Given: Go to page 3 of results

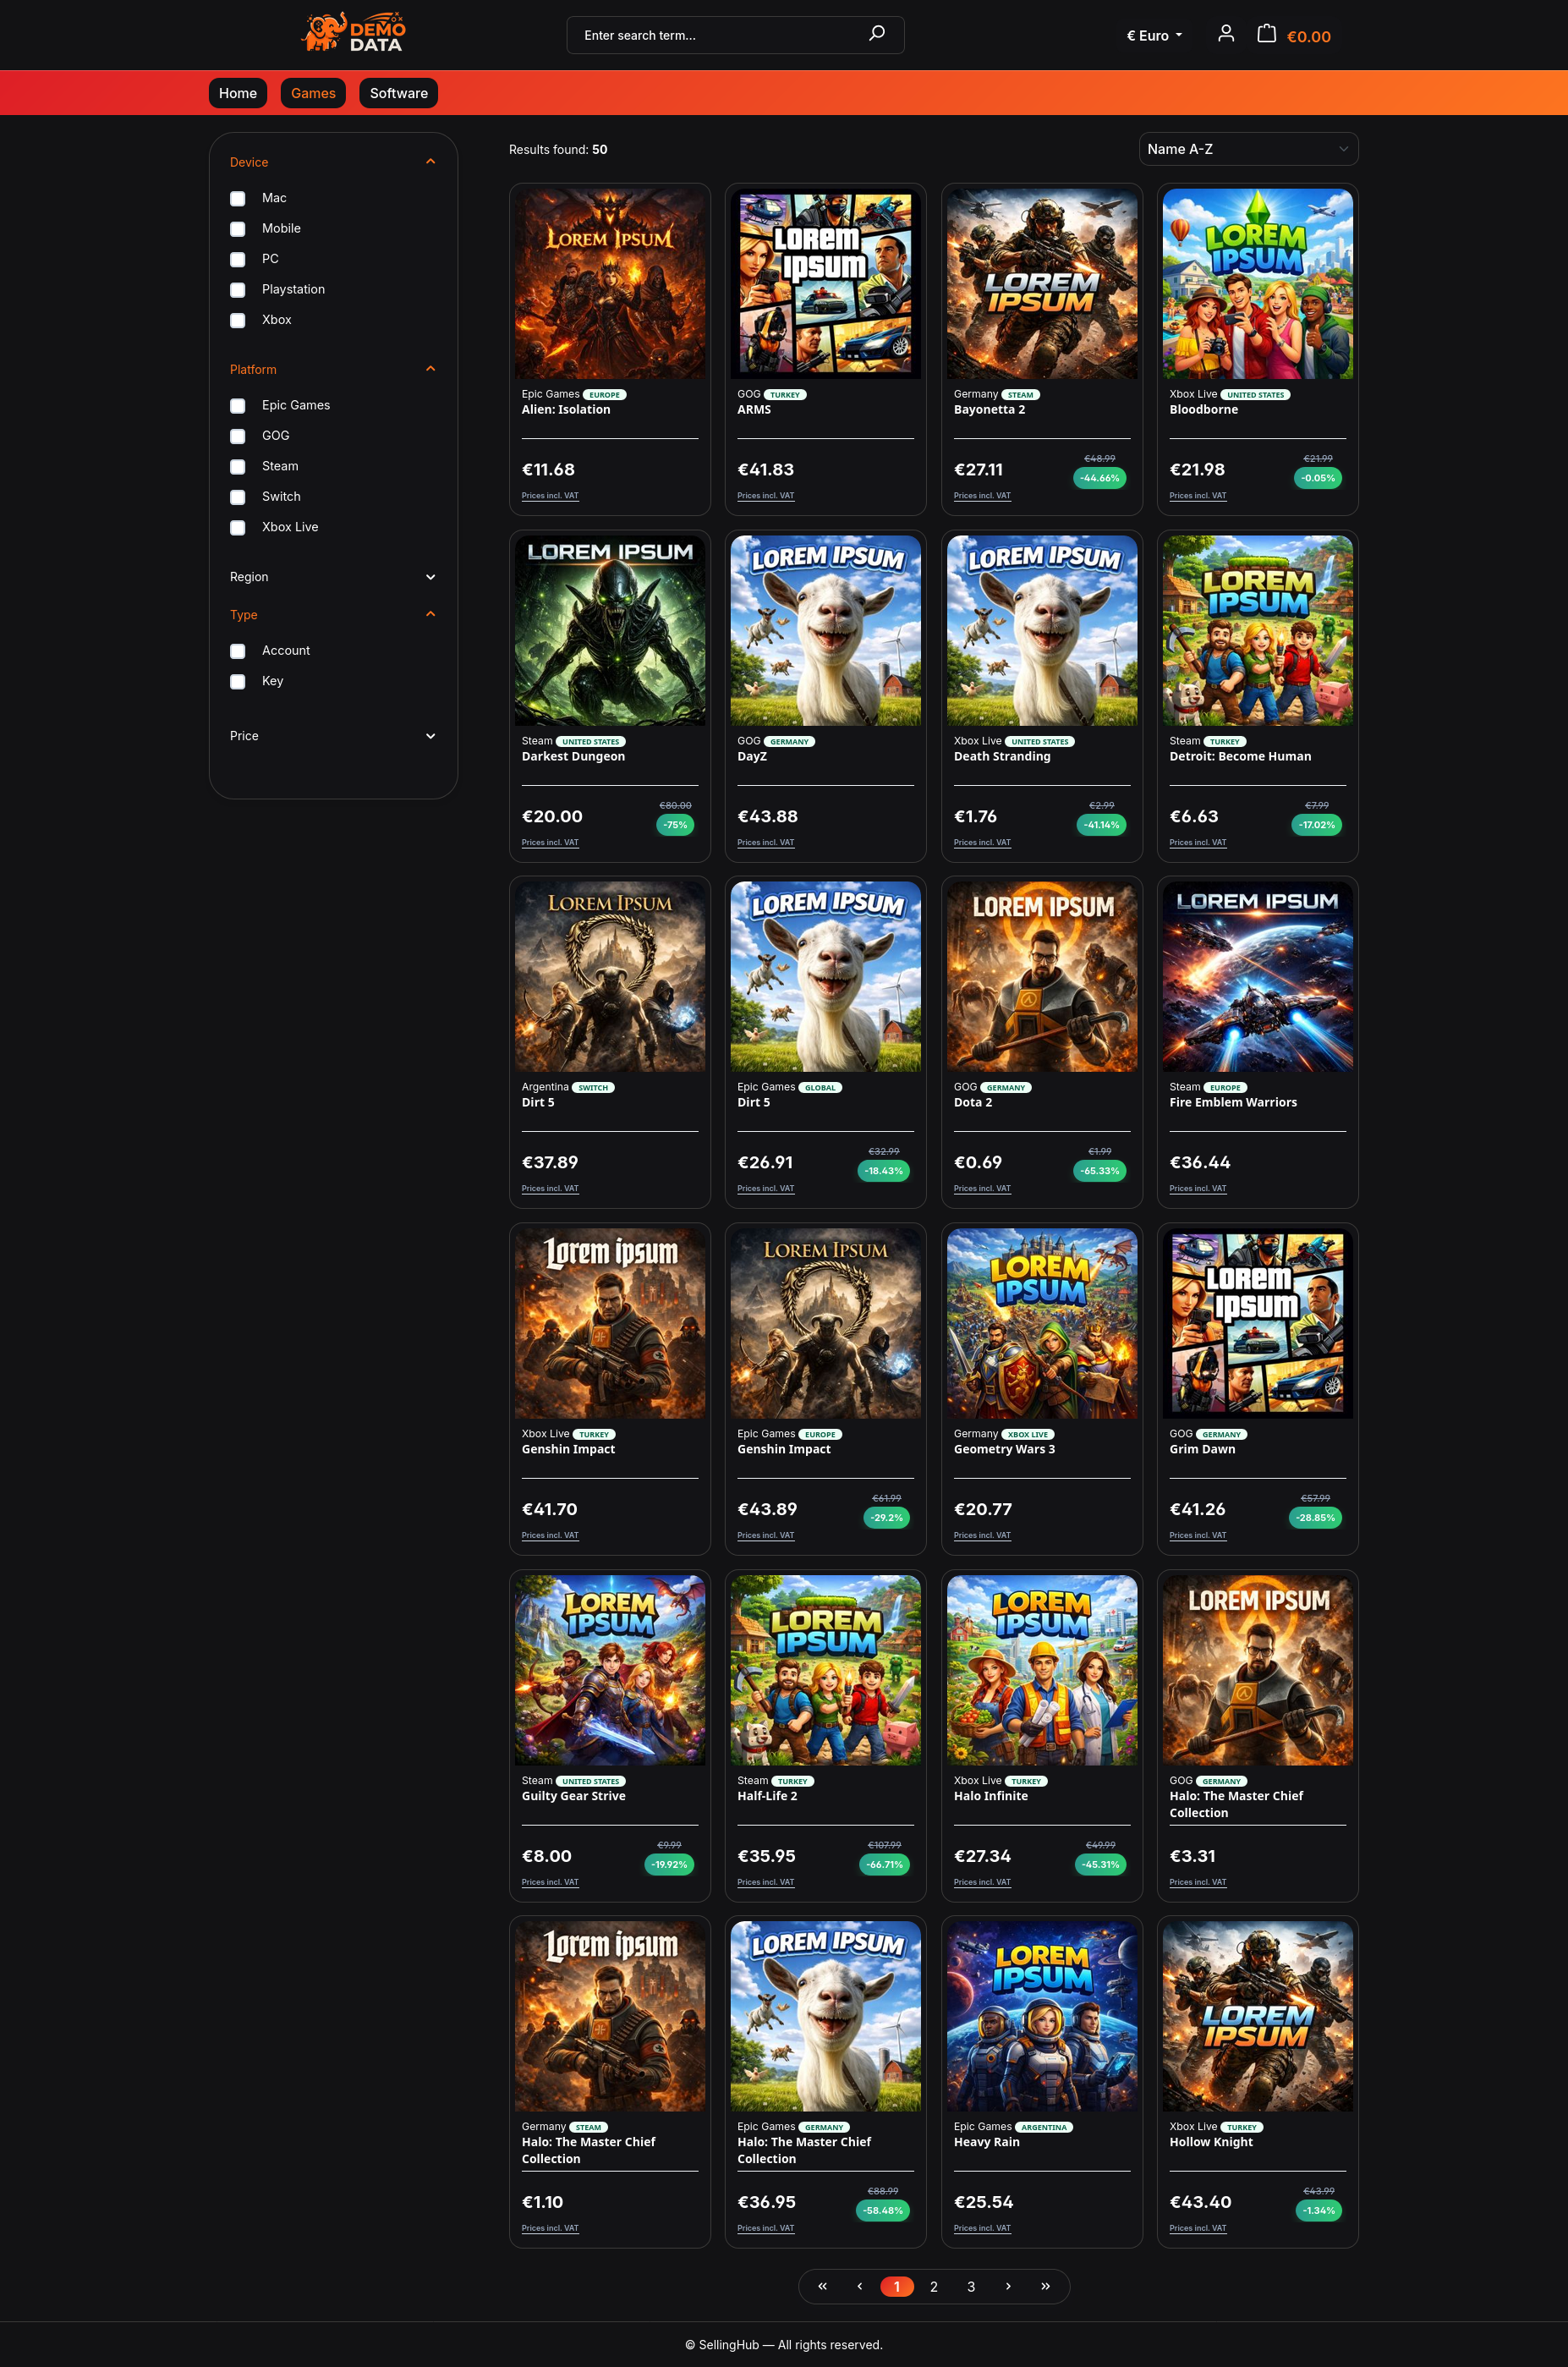Looking at the screenshot, I should click(x=971, y=2286).
